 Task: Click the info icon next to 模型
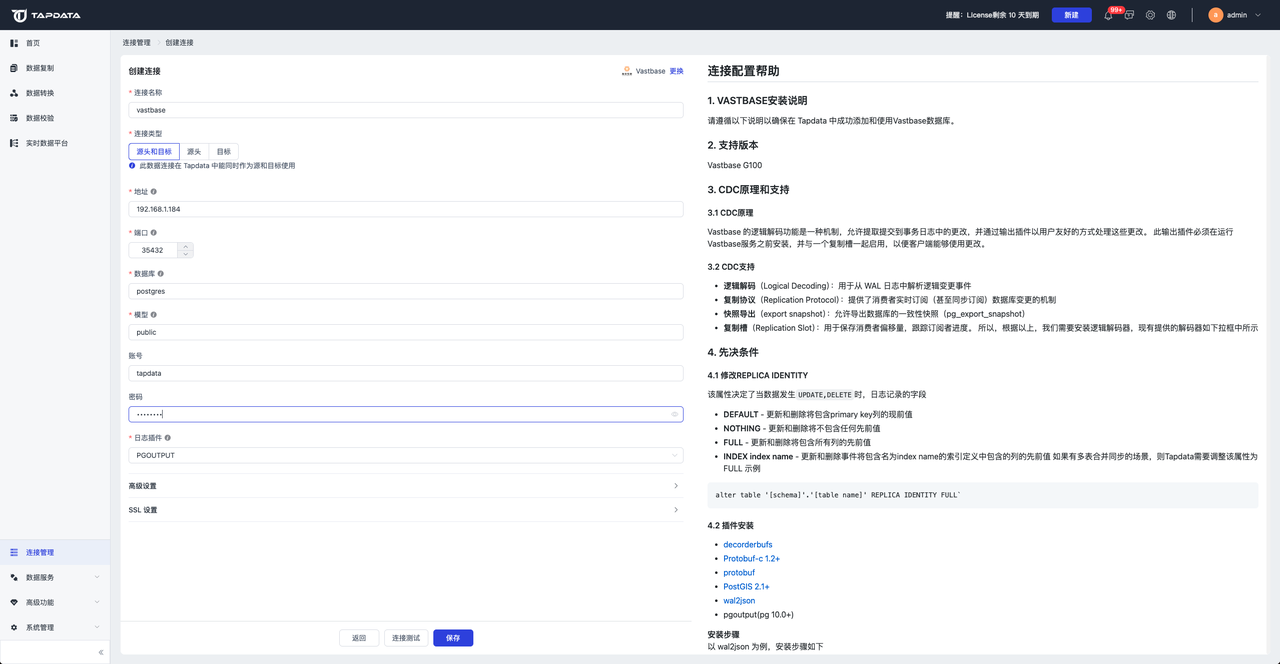(x=153, y=314)
